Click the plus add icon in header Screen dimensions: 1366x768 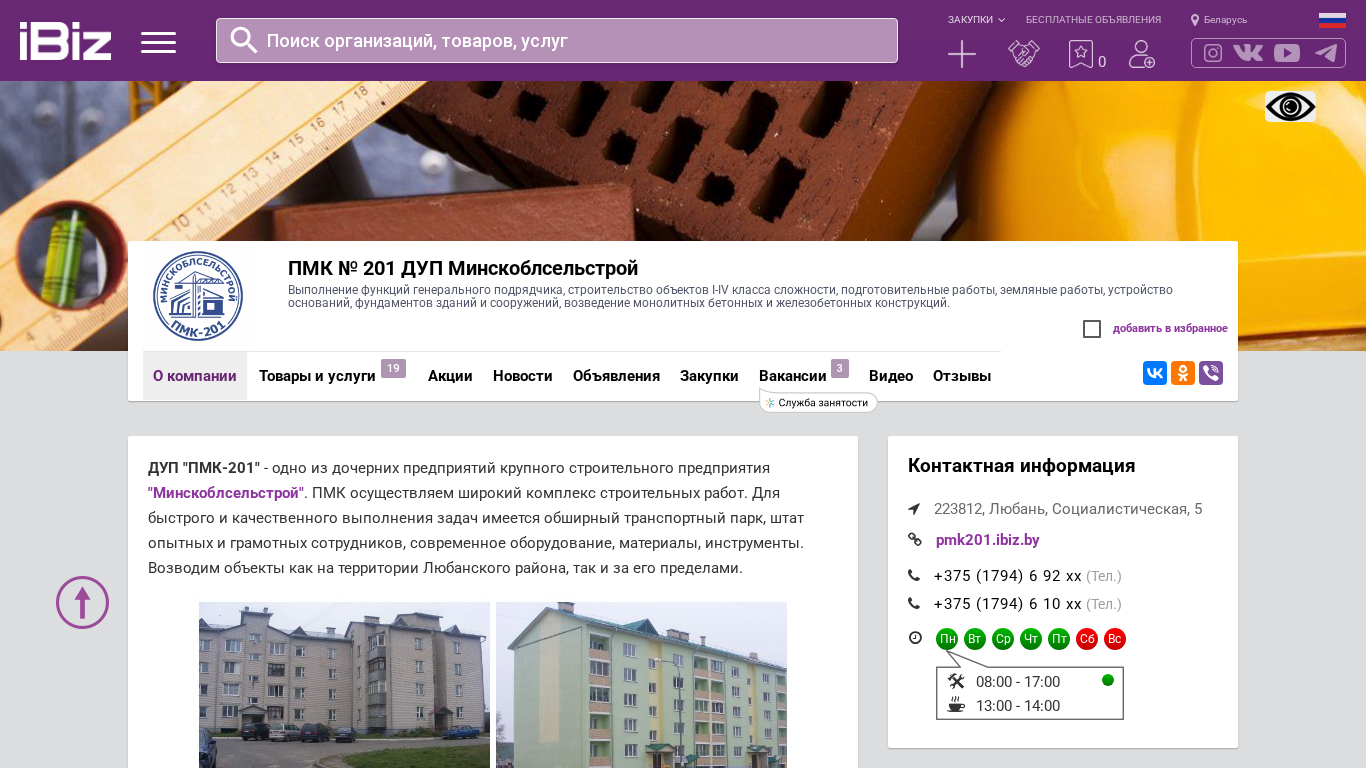962,54
